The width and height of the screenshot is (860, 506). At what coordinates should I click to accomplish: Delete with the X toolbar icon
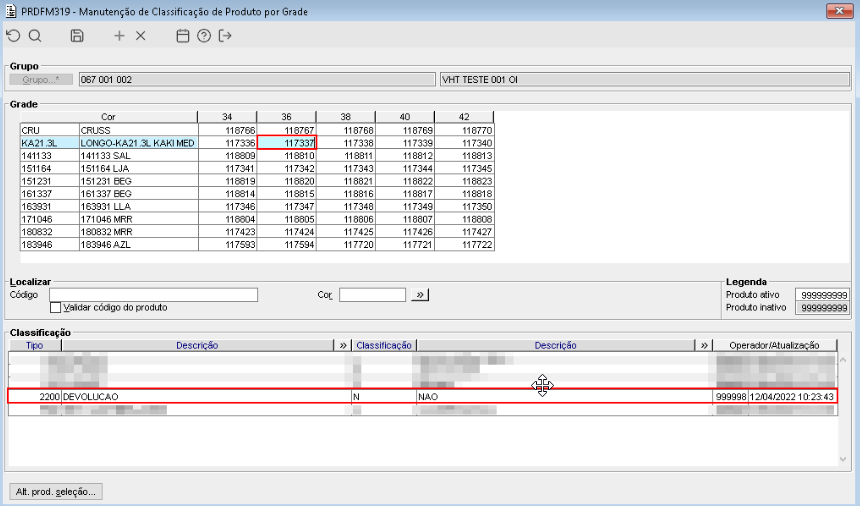click(140, 36)
